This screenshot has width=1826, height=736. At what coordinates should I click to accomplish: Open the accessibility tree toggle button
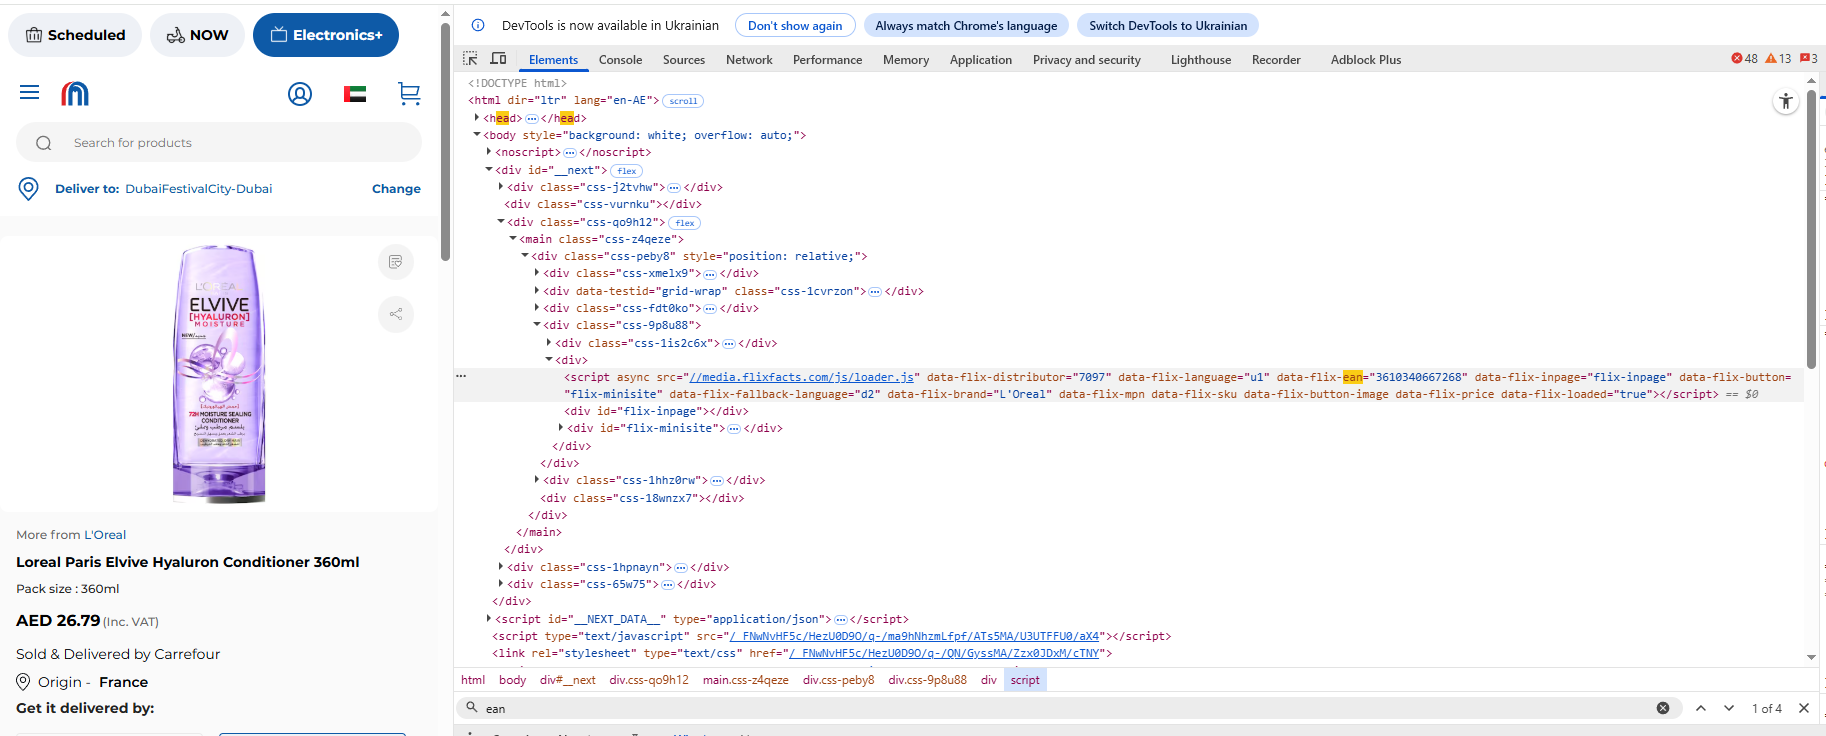click(1786, 101)
